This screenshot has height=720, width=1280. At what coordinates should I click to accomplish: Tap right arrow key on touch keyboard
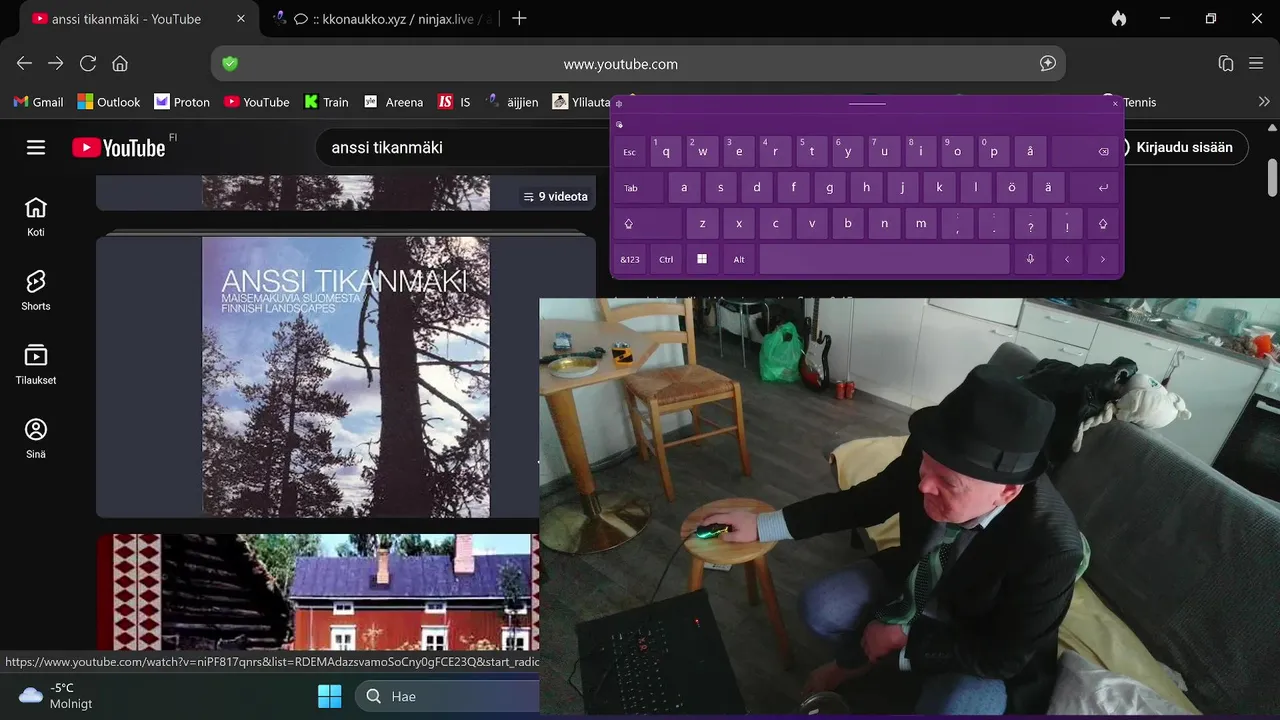coord(1103,259)
